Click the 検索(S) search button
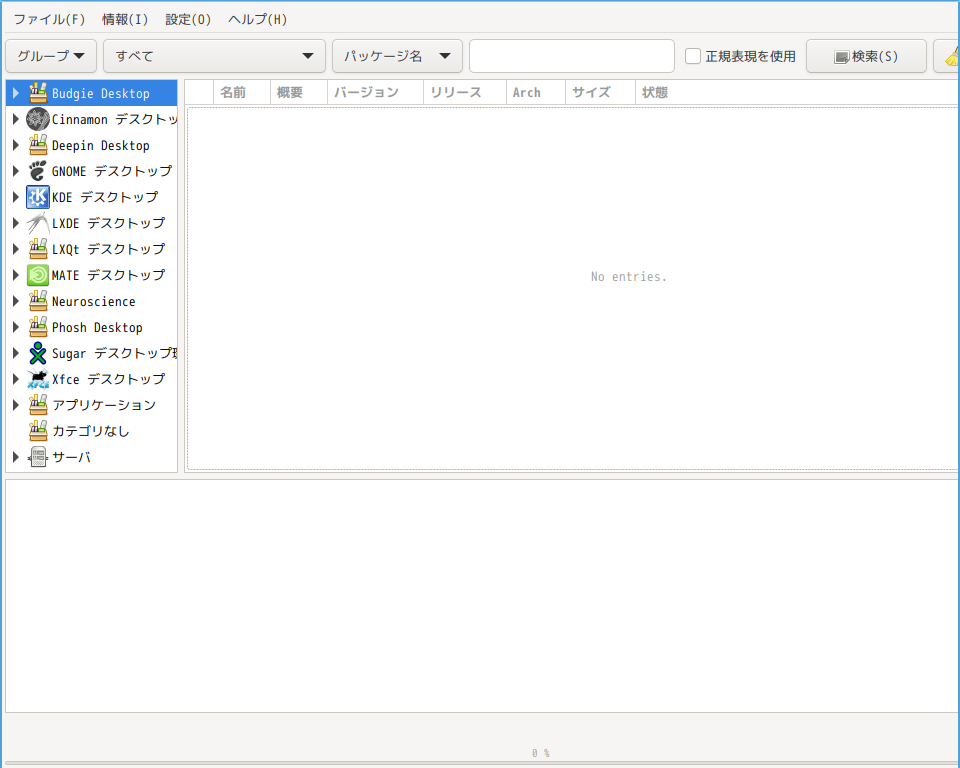This screenshot has width=960, height=768. 866,56
